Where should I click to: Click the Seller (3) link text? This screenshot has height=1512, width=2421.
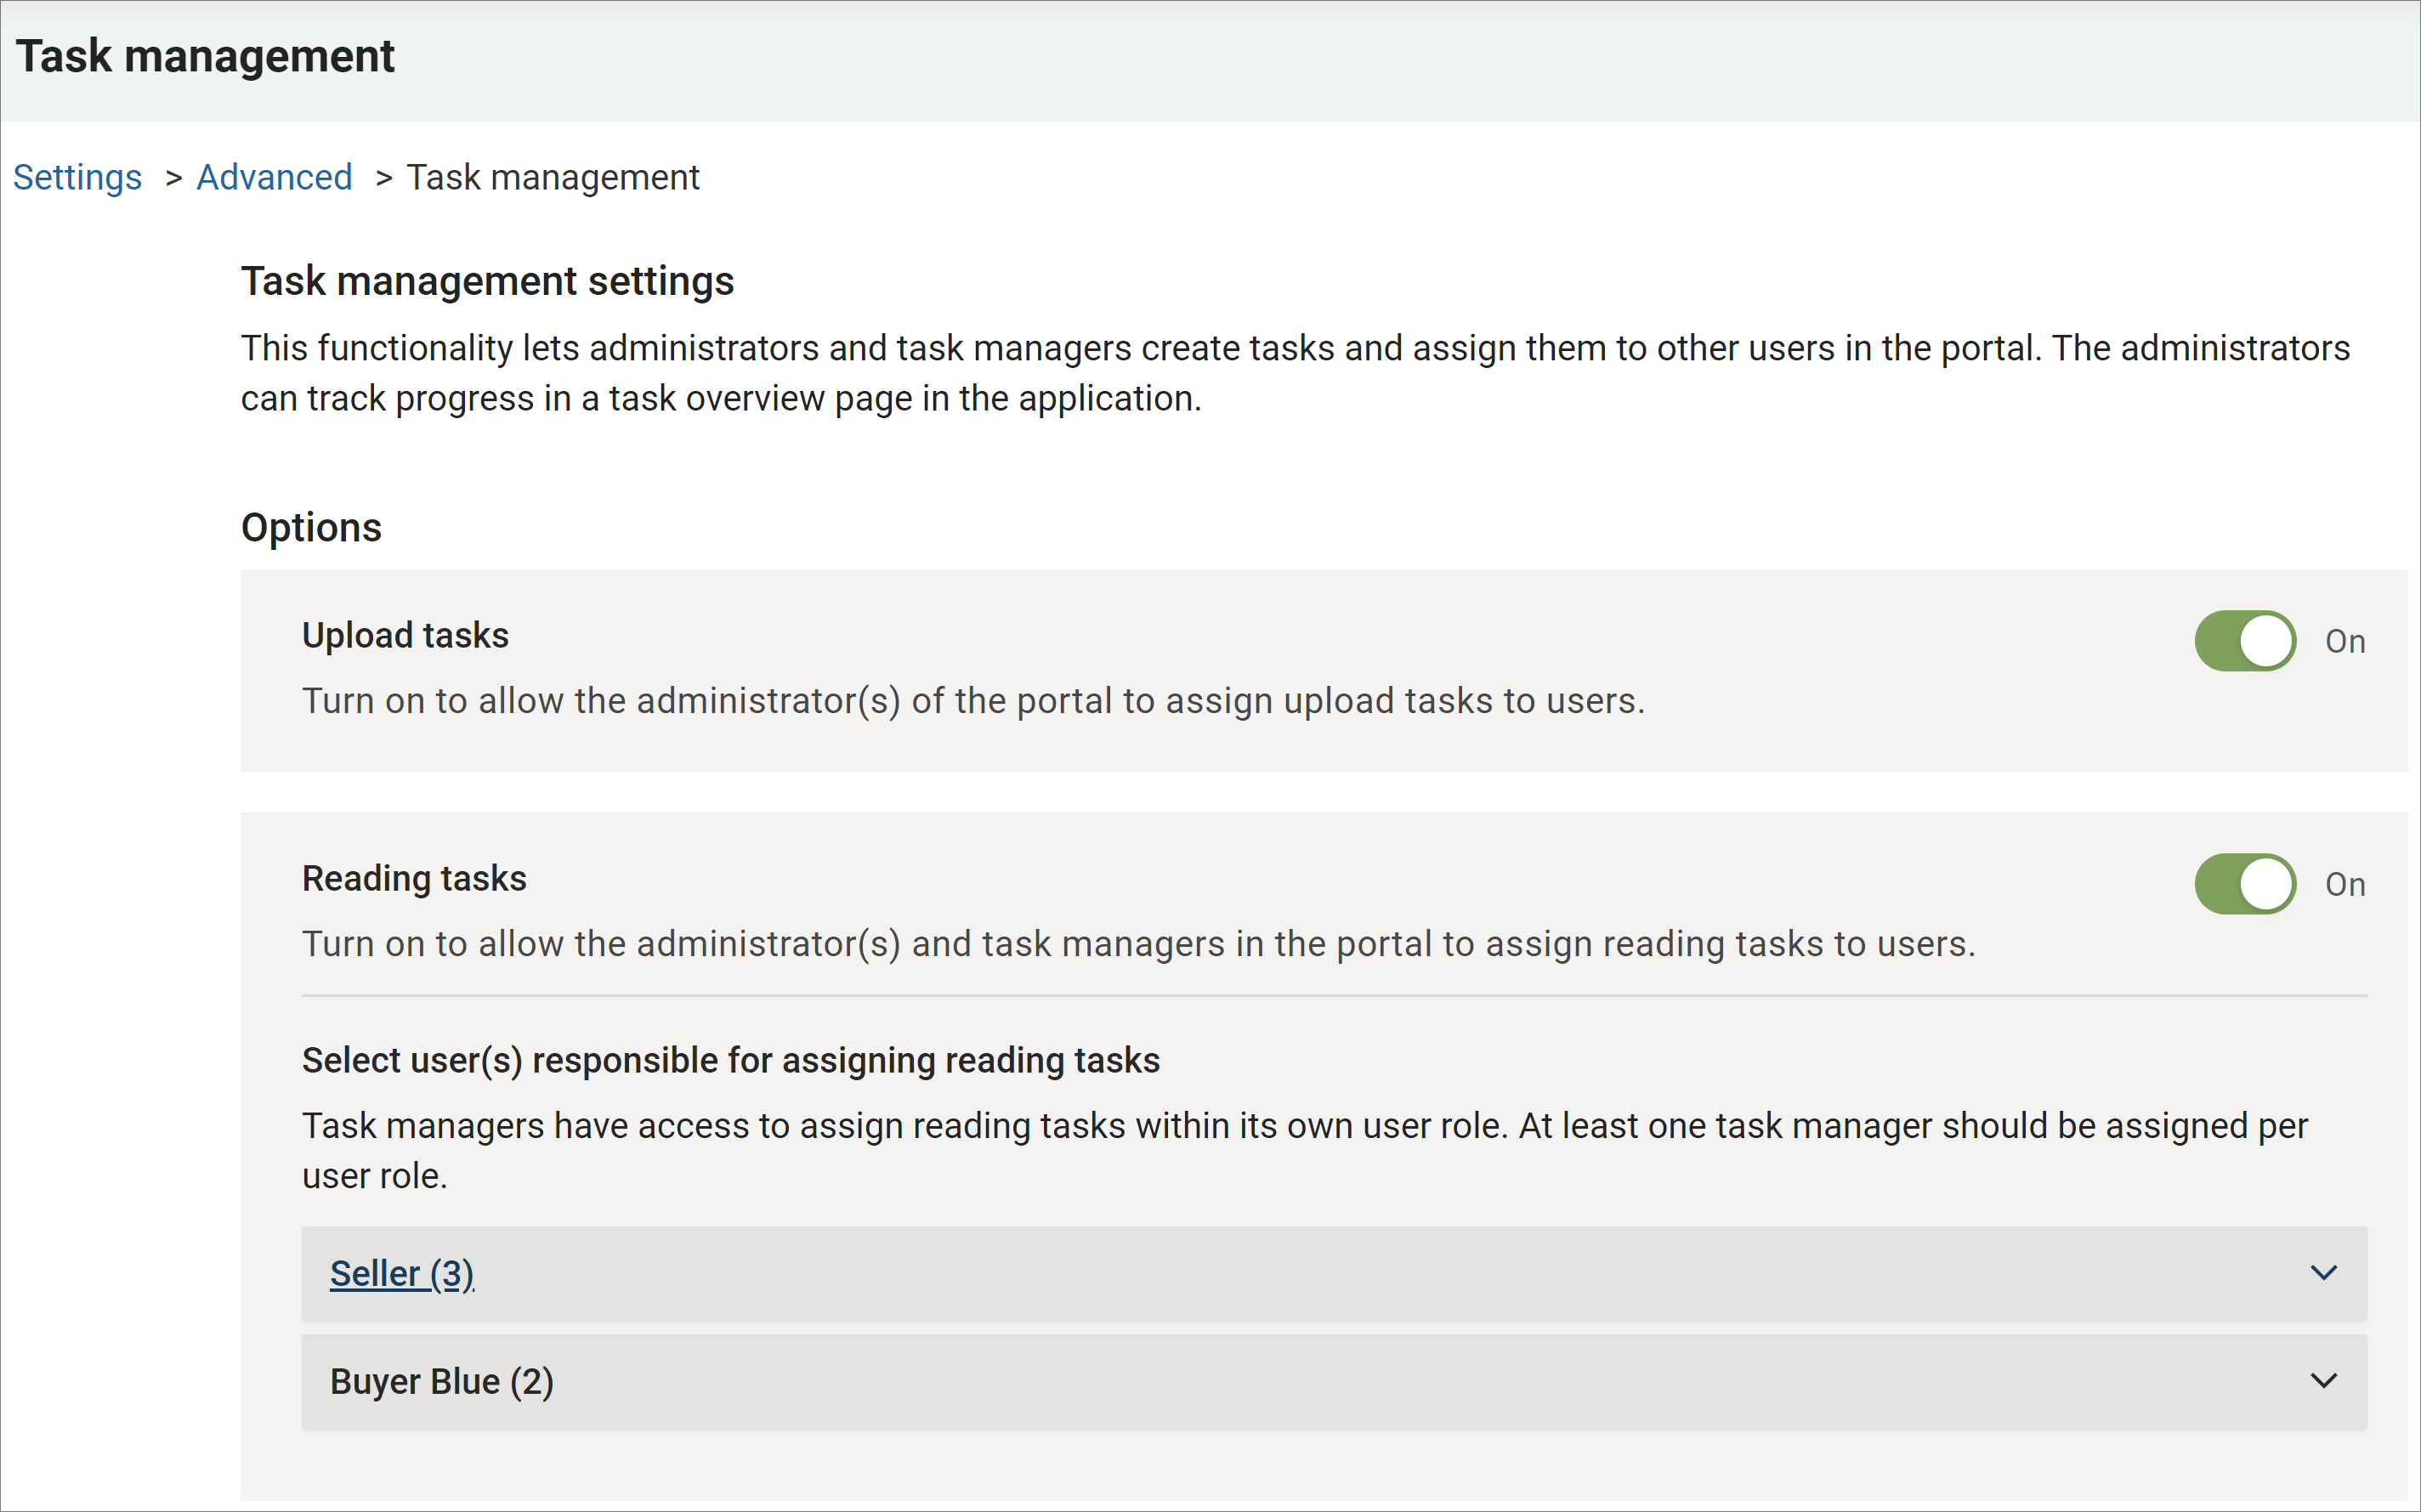401,1273
